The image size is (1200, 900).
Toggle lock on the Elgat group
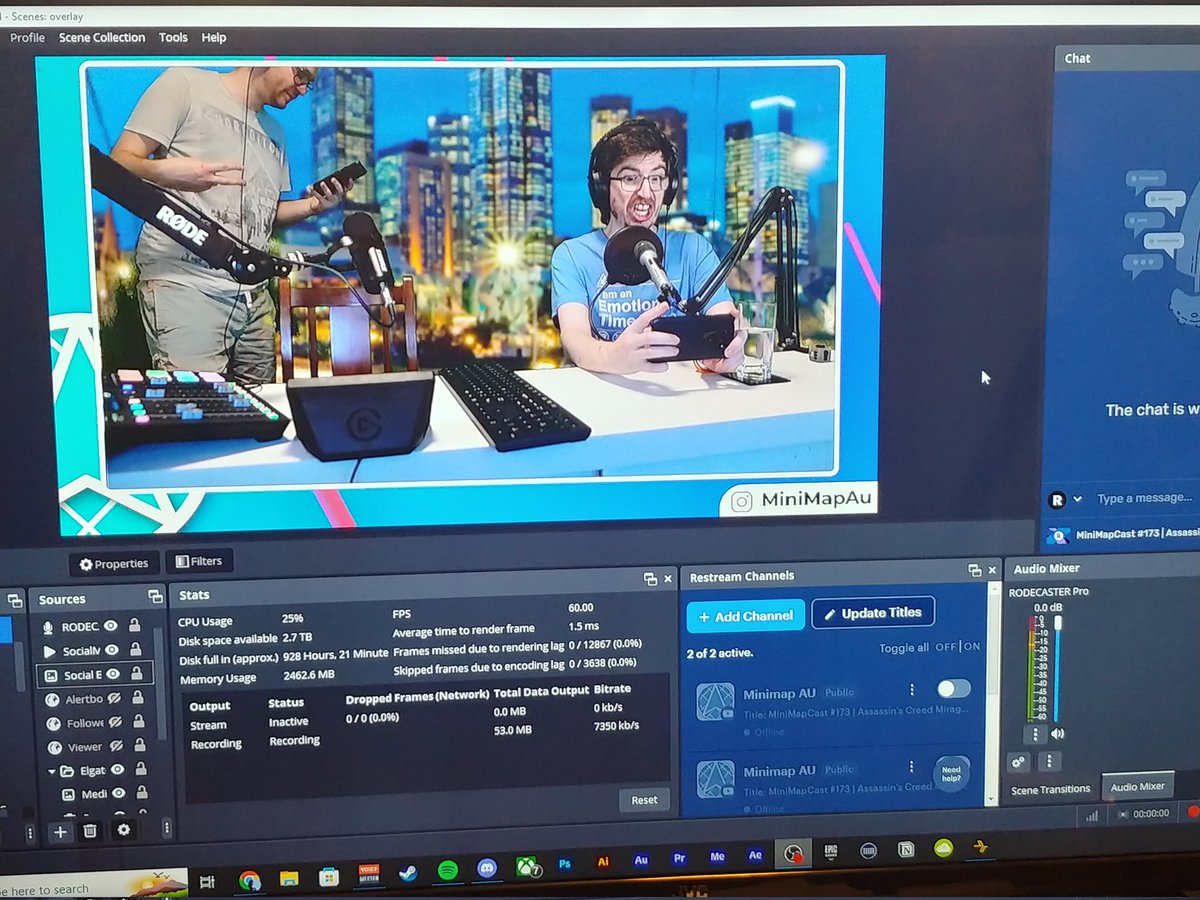coord(141,769)
